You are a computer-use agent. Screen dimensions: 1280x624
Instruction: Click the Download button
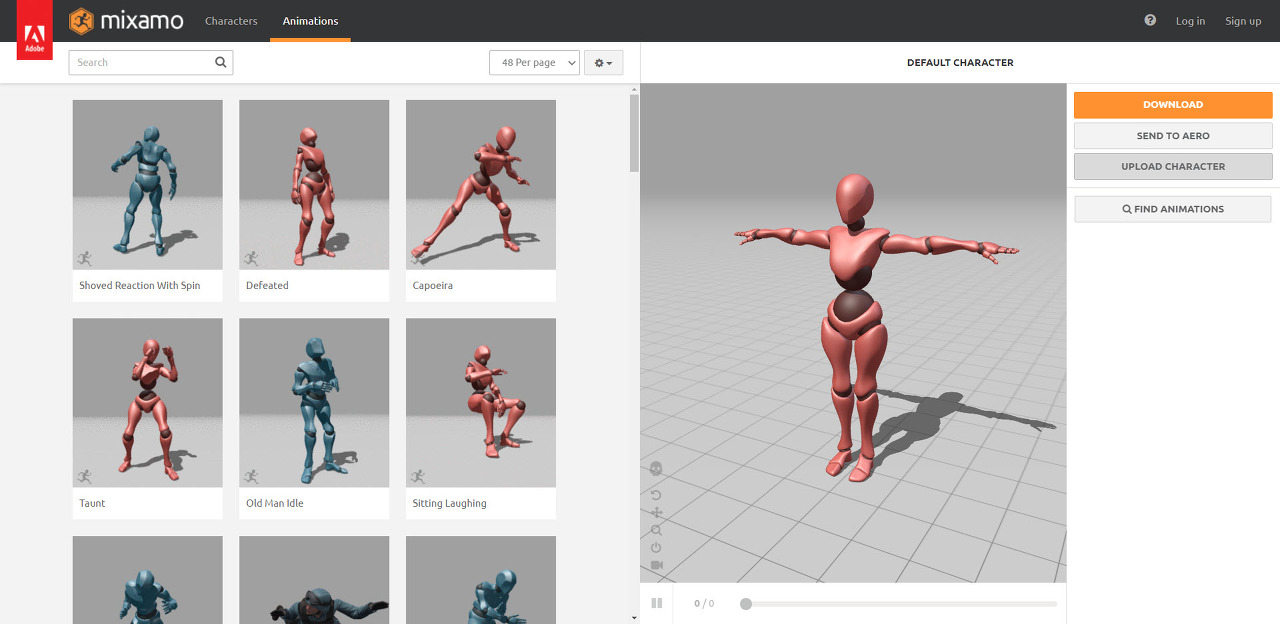[1173, 105]
